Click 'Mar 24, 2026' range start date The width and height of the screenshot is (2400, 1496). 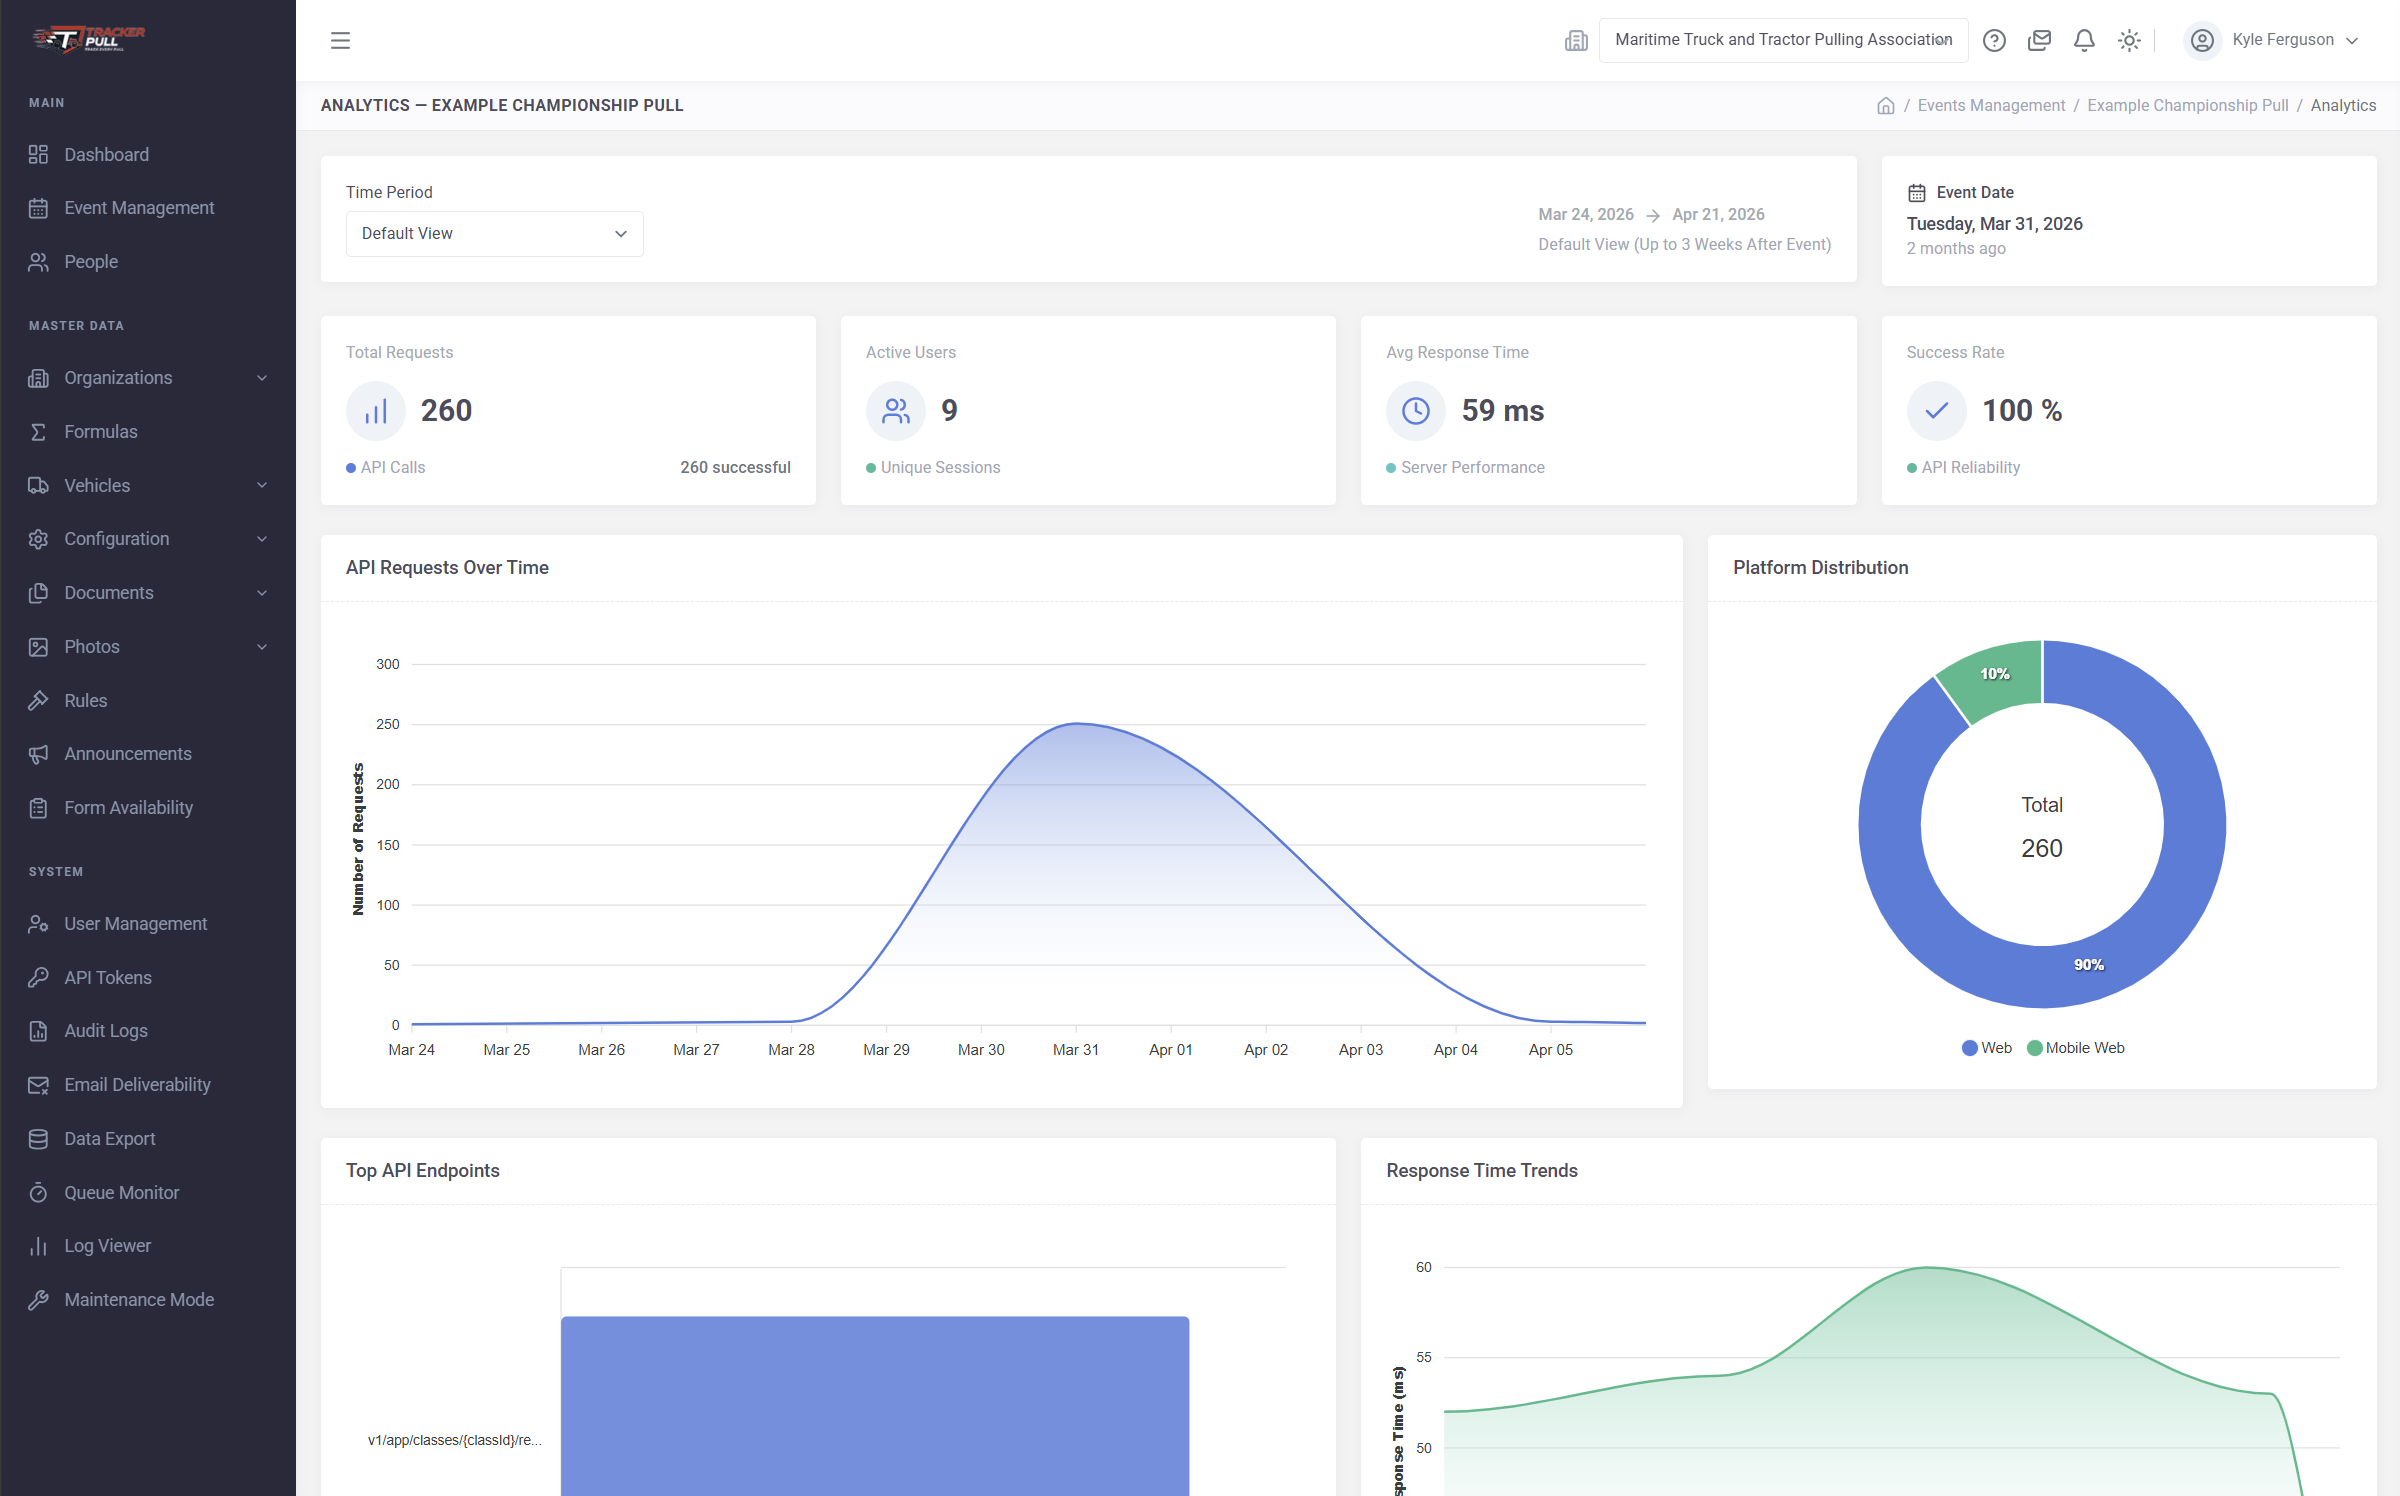[x=1585, y=214]
